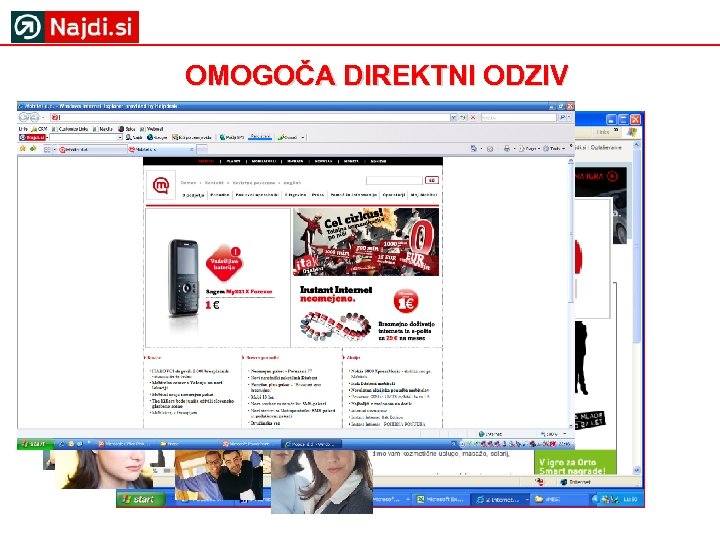Select Microsoft PowerPoint in the upper taskbar
Viewport: 720px width, 540px height.
point(250,444)
